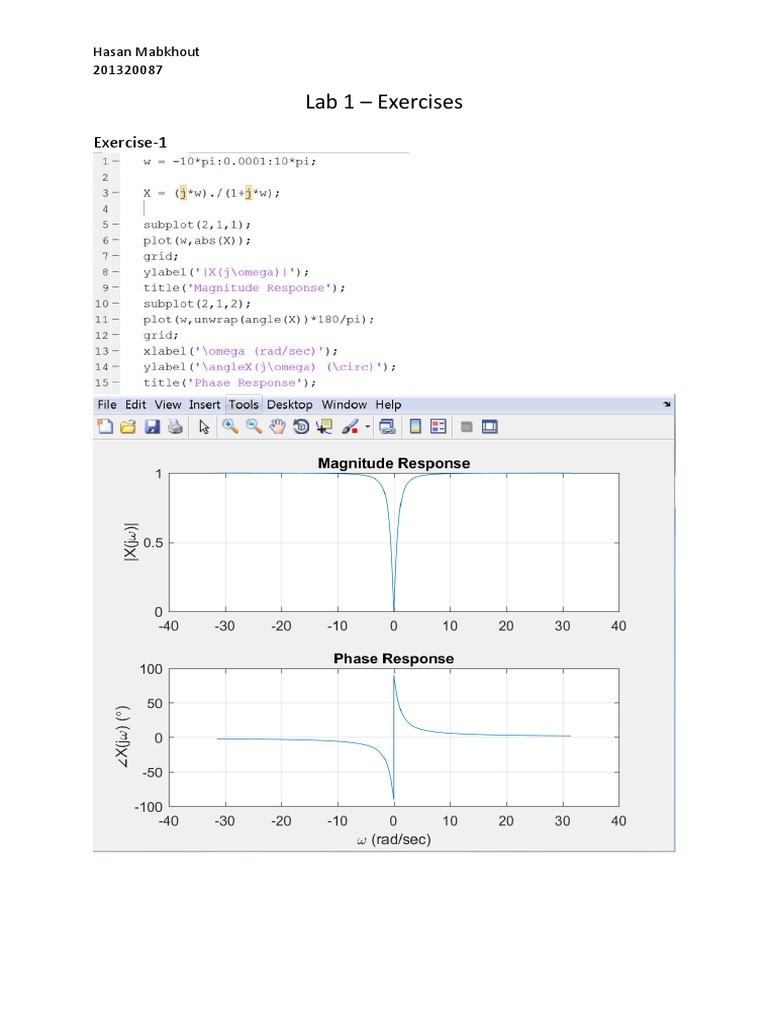Click the name Hasan Mabkhout
The image size is (768, 1024).
click(x=146, y=52)
